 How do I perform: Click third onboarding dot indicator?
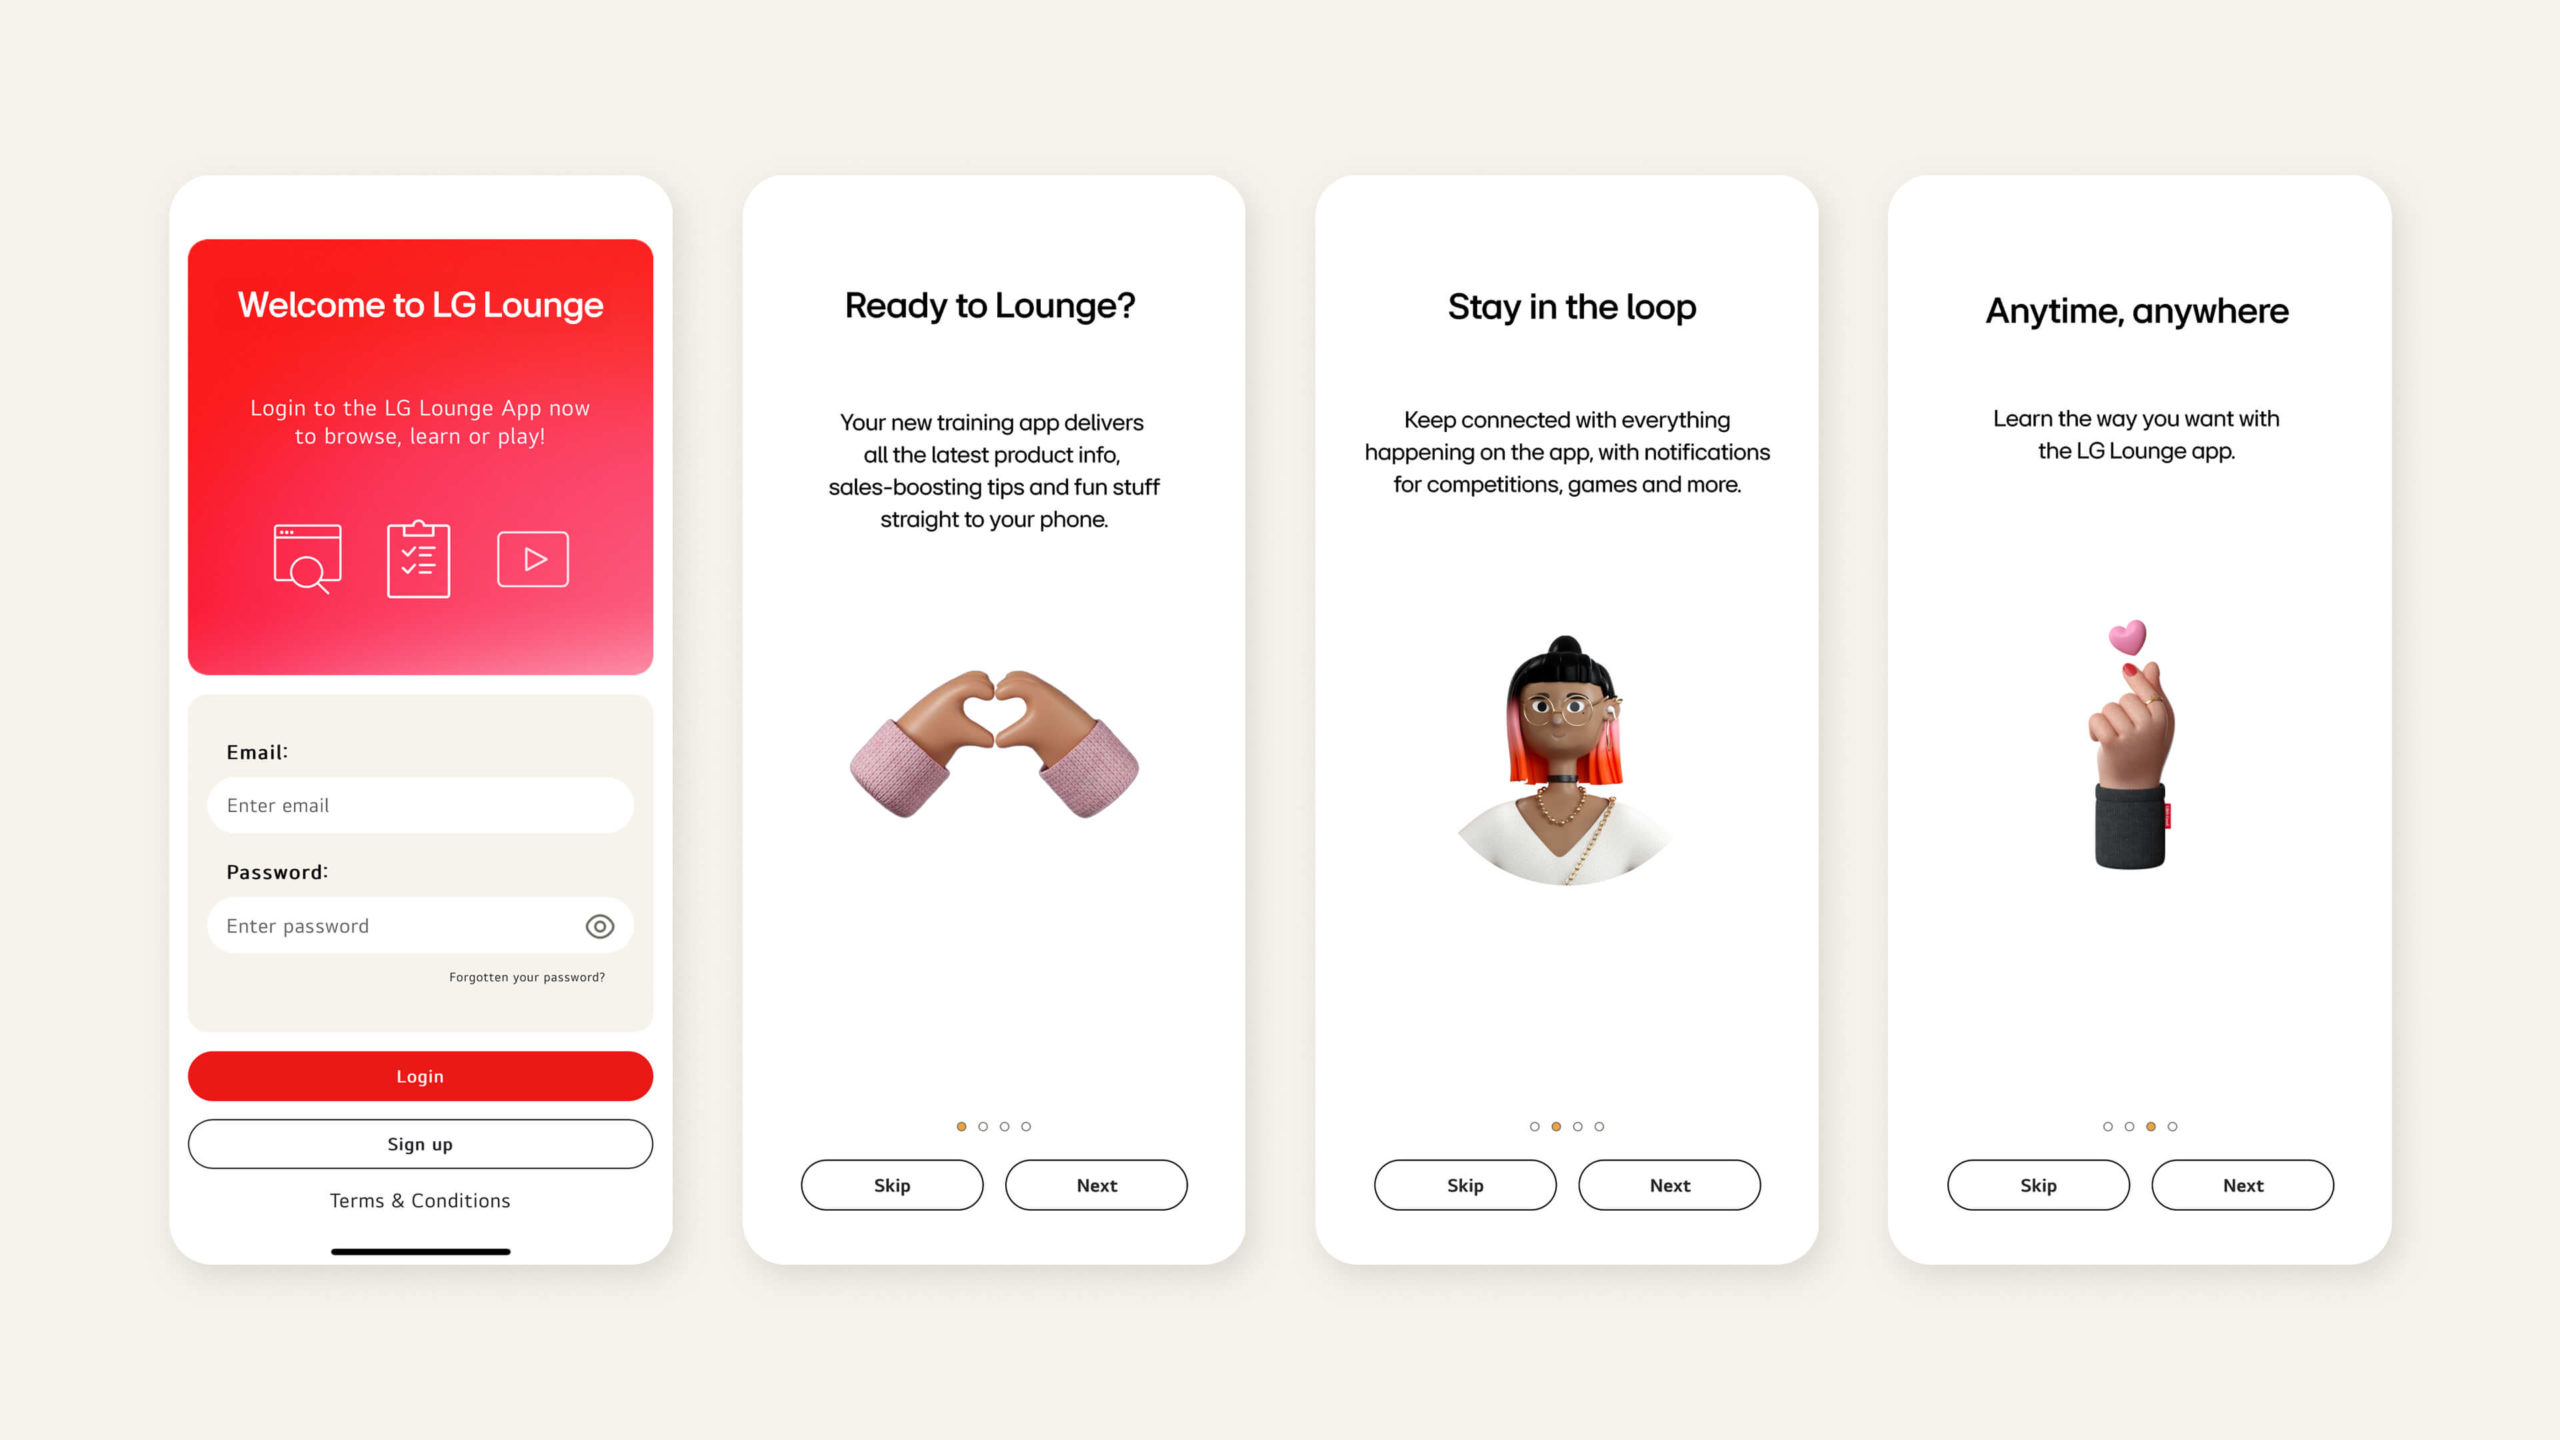pos(1004,1127)
